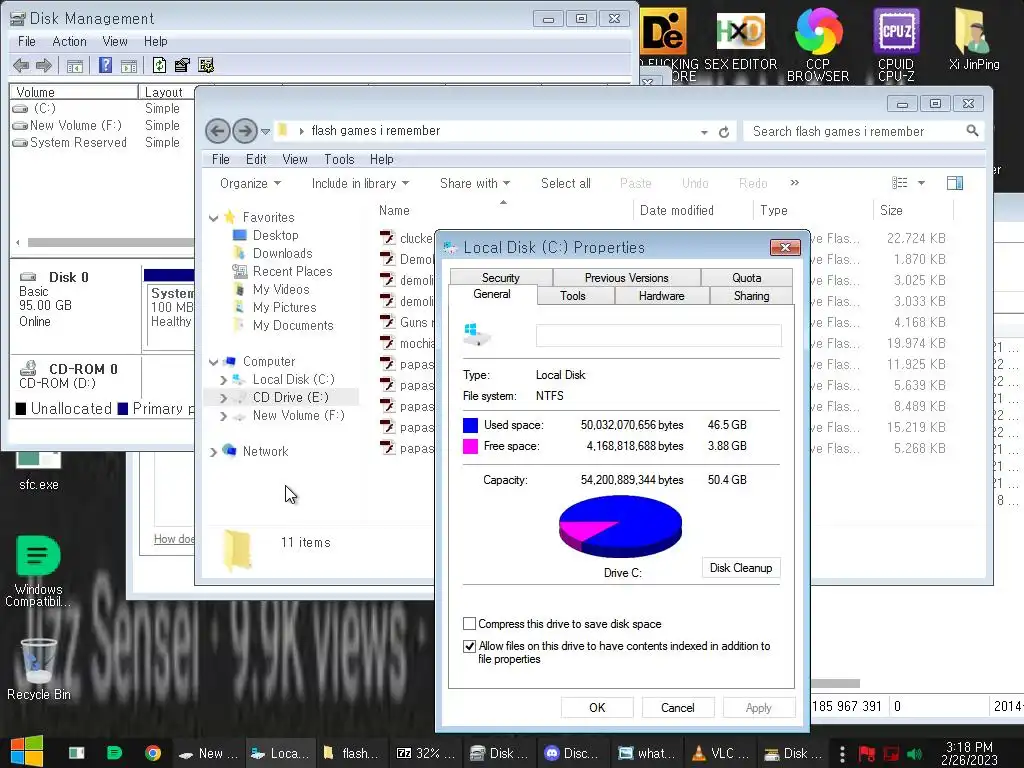This screenshot has width=1024, height=768.
Task: Switch to Previous Versions tab
Action: pos(626,278)
